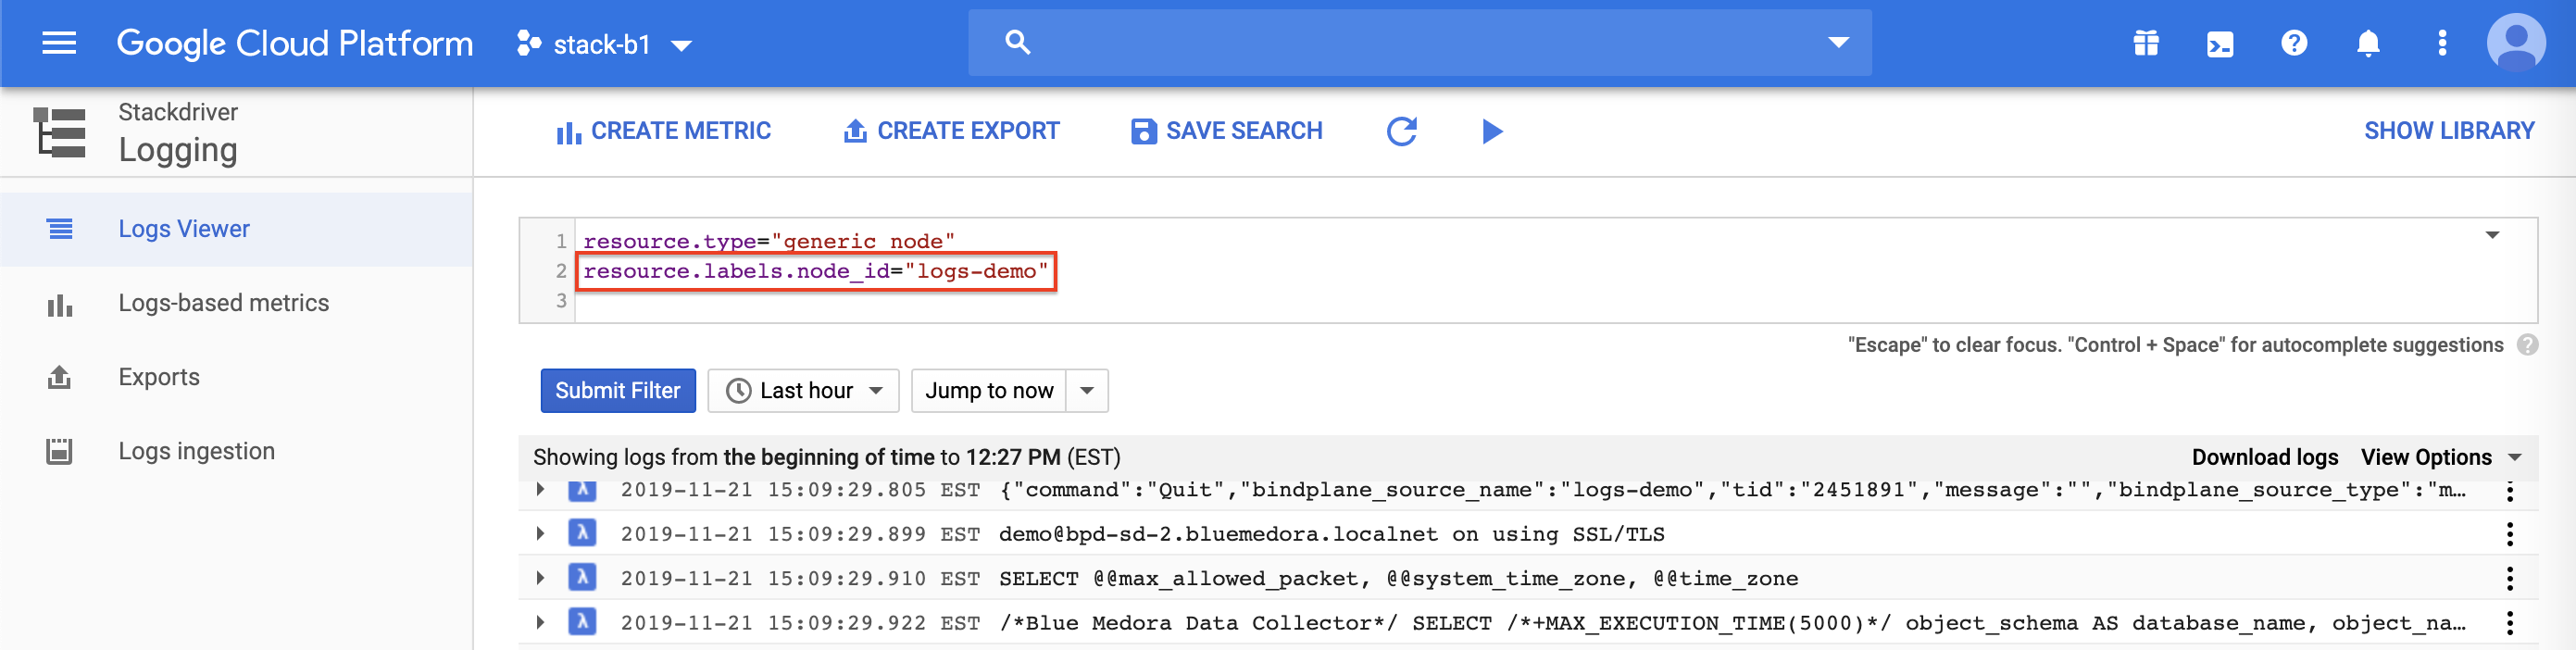Click the Stackdriver Logging product icon
This screenshot has width=2576, height=650.
60,132
